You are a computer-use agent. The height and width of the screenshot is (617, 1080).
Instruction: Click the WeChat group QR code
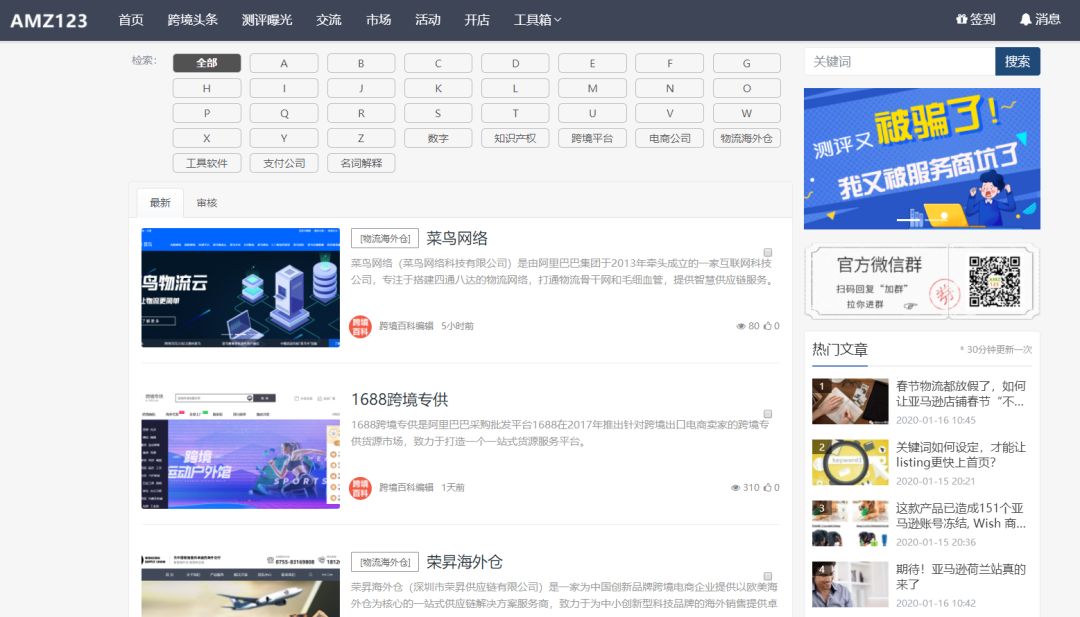coord(994,282)
